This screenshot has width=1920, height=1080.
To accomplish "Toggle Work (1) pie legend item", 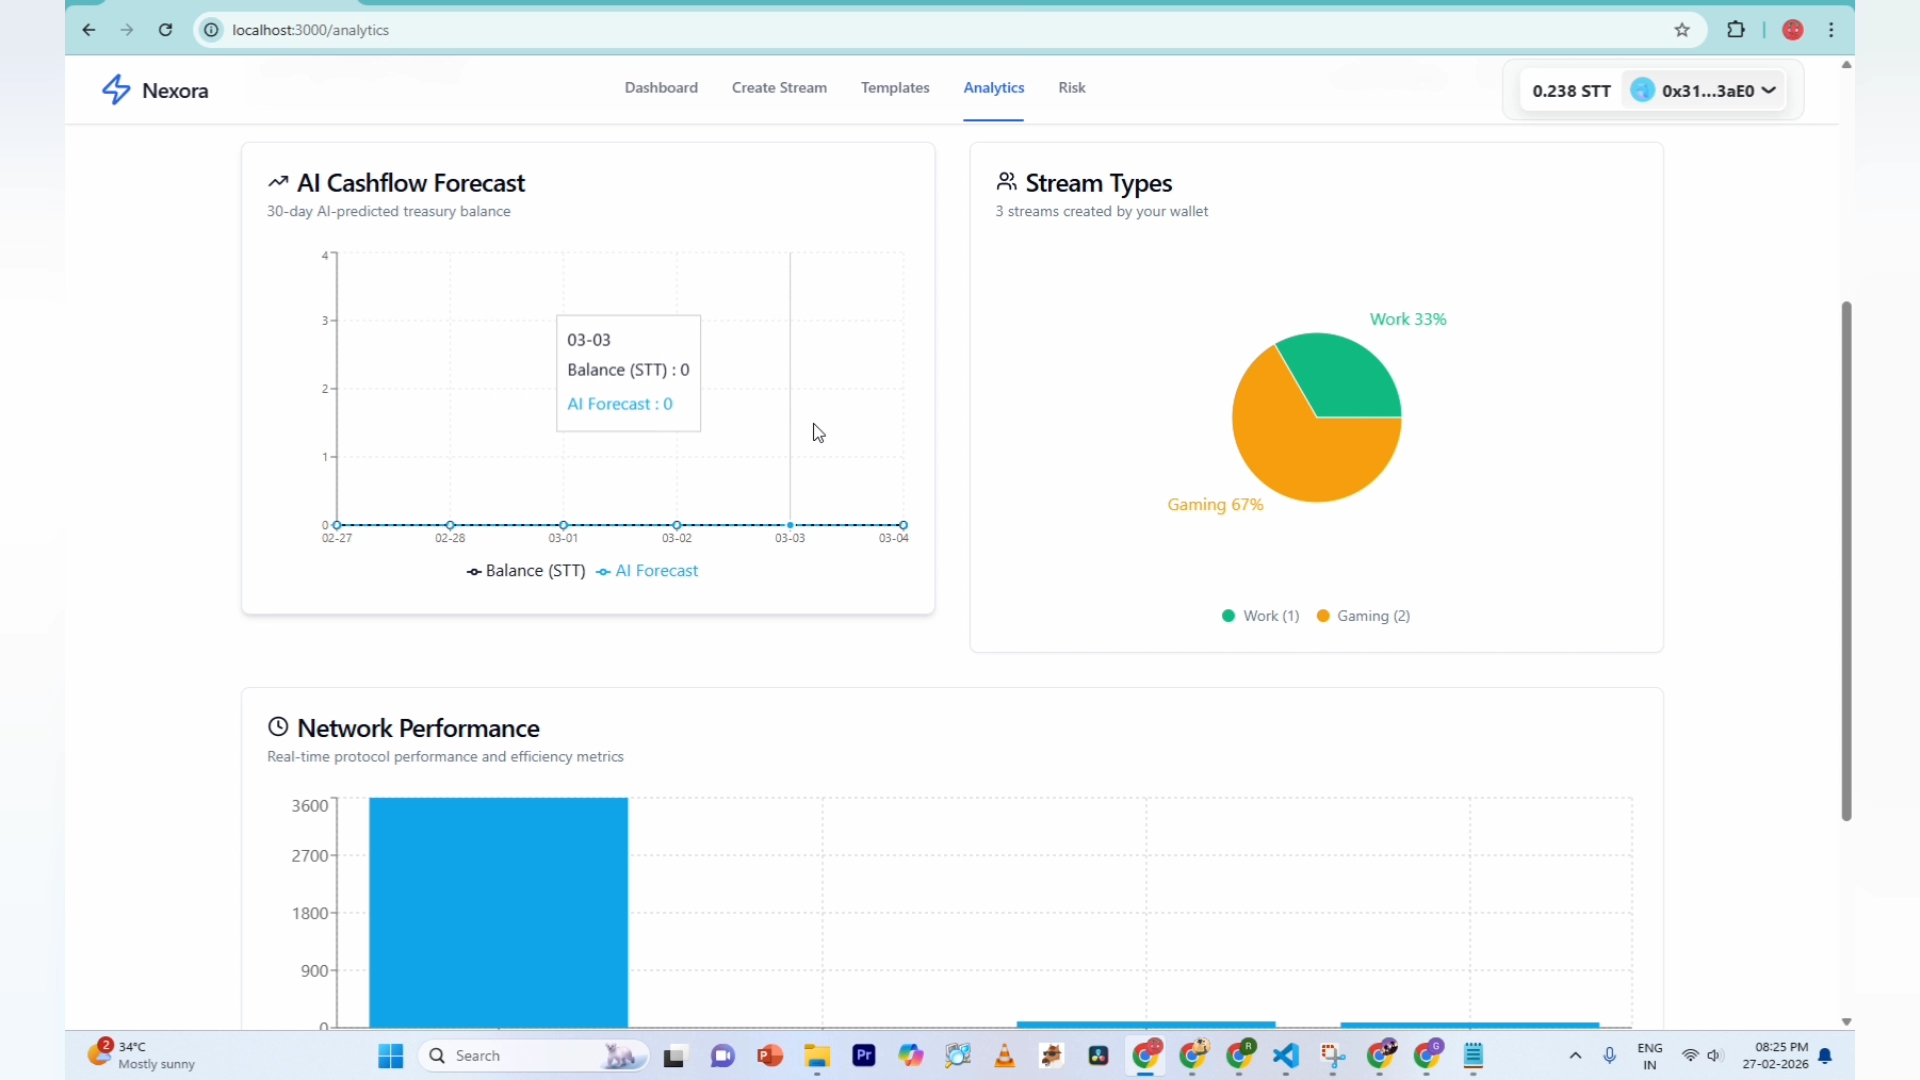I will [x=1260, y=616].
